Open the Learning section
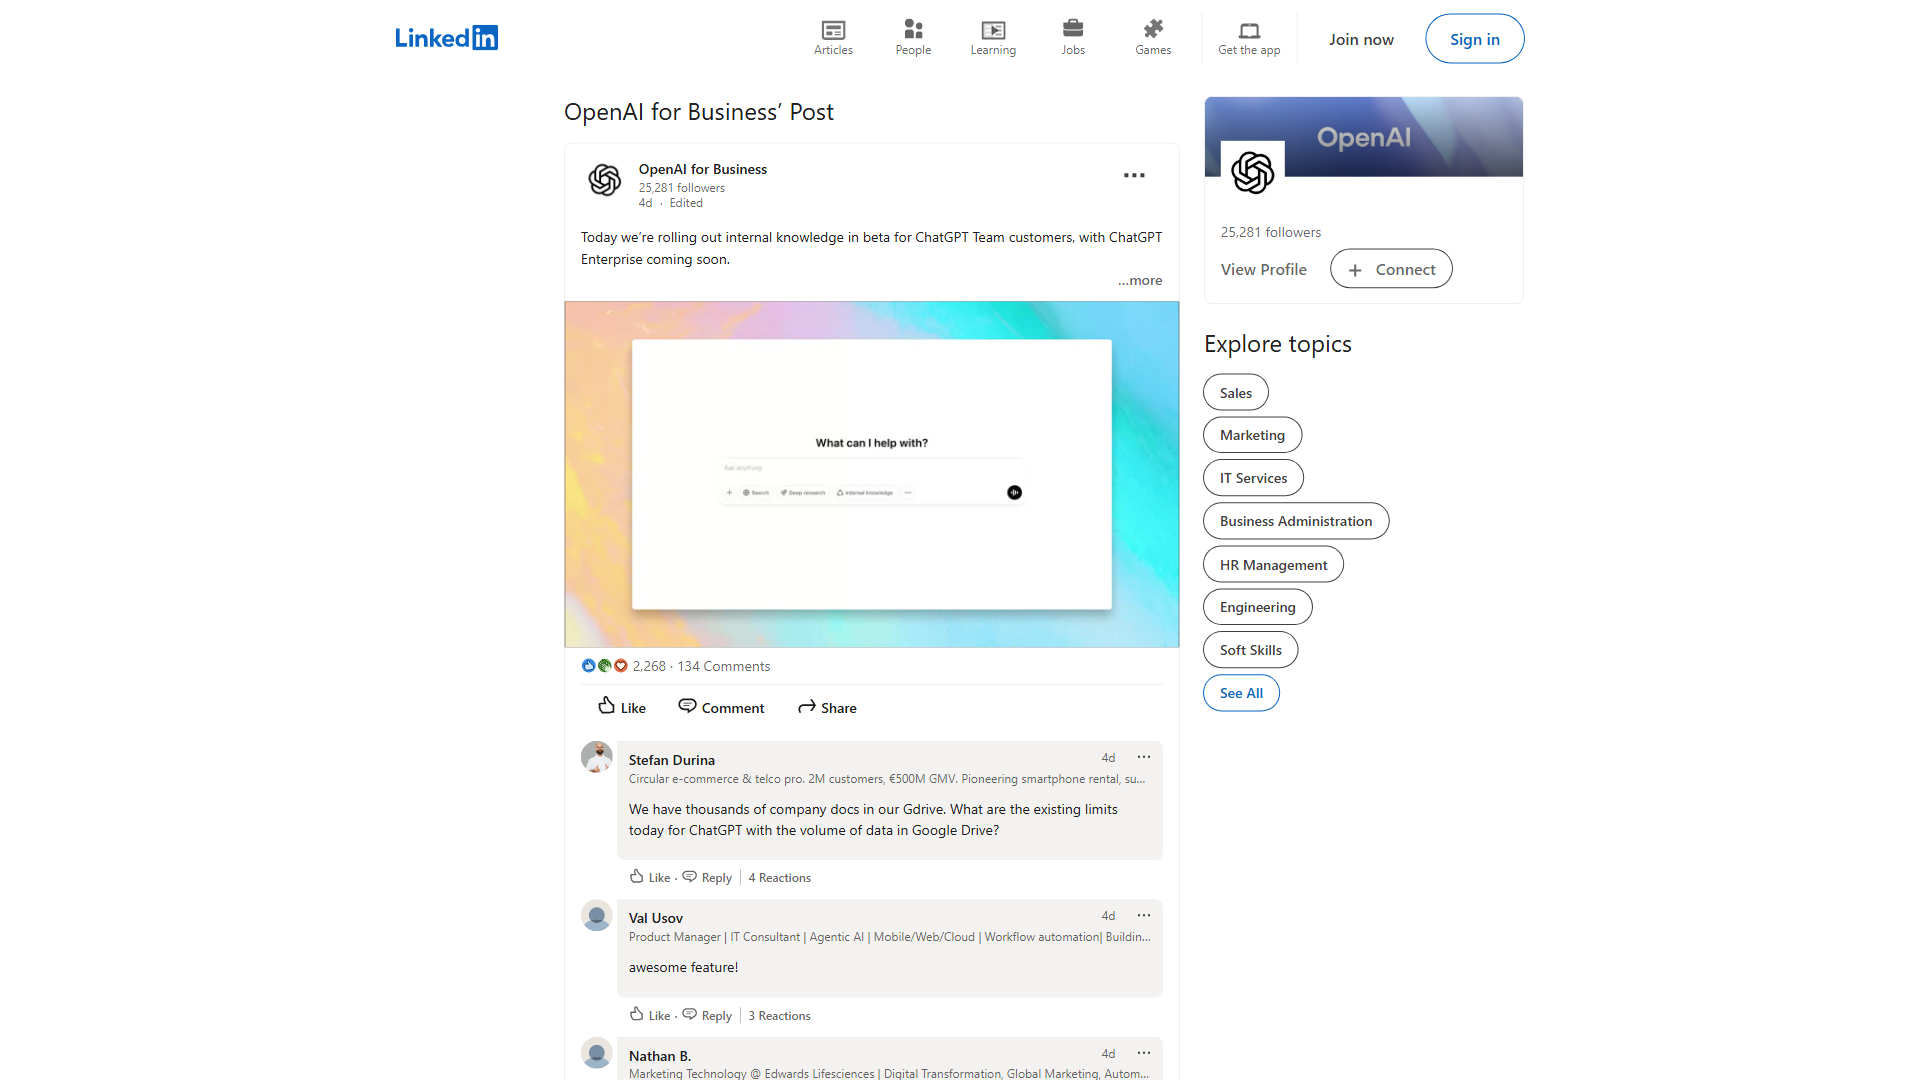Viewport: 1920px width, 1080px height. [993, 38]
